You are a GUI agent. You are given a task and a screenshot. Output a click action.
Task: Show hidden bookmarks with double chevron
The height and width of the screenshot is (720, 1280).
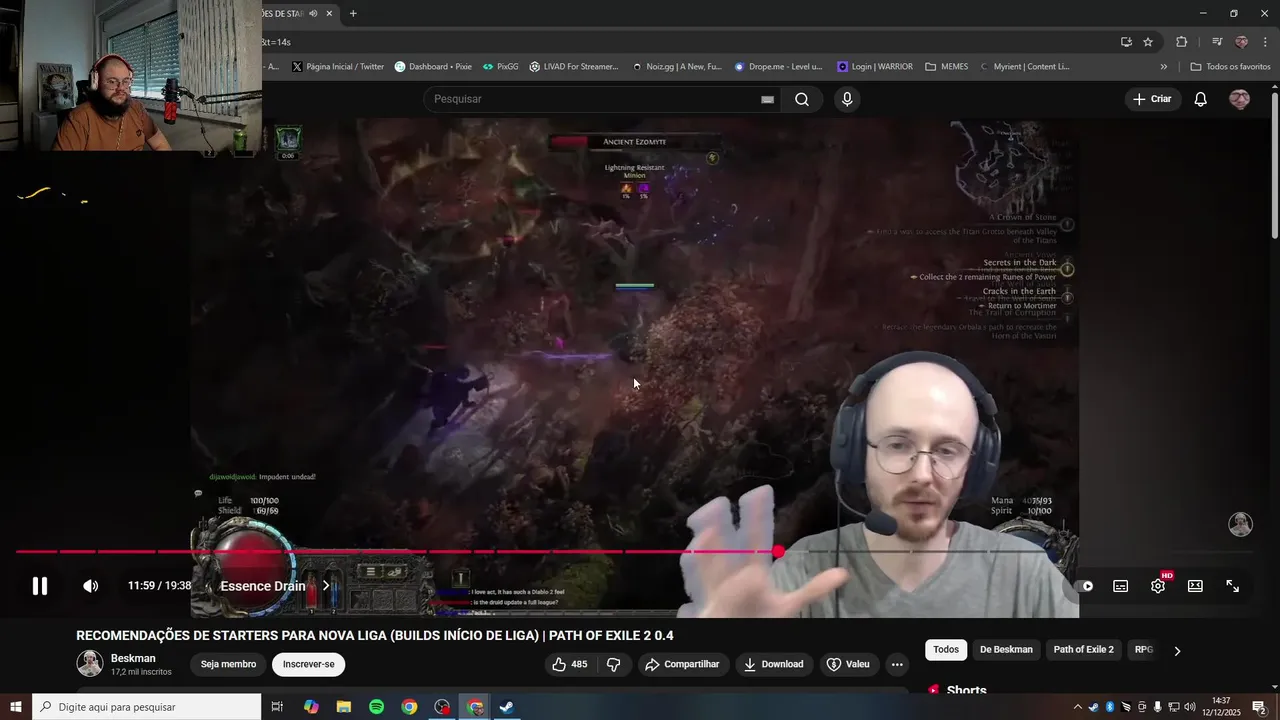click(x=1163, y=67)
